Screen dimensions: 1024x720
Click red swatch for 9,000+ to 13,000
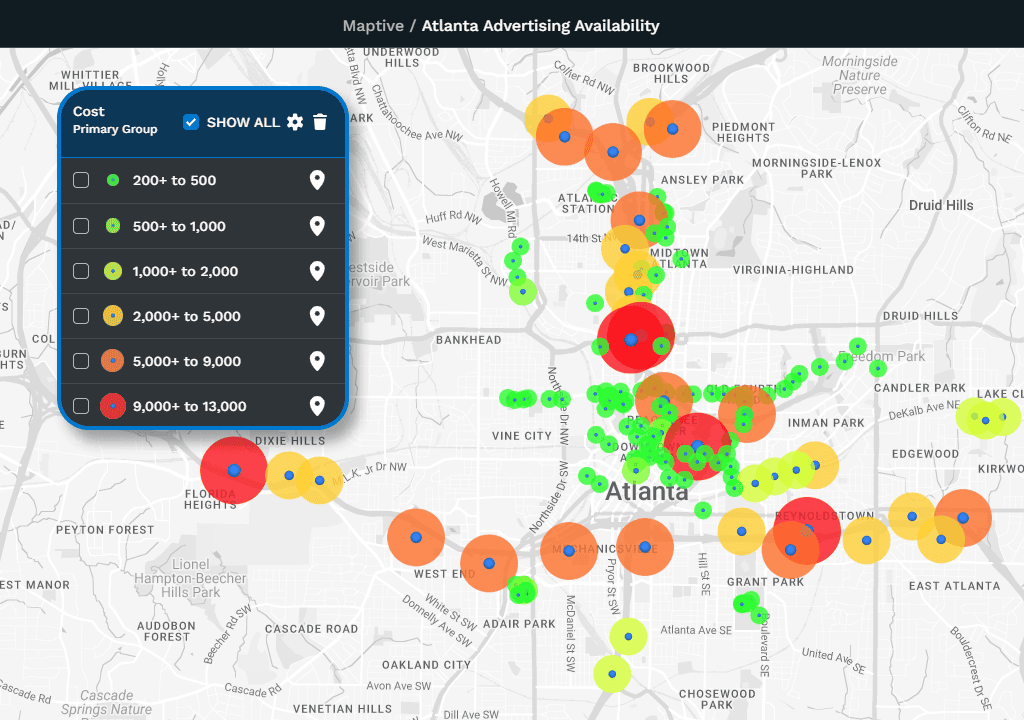(113, 406)
